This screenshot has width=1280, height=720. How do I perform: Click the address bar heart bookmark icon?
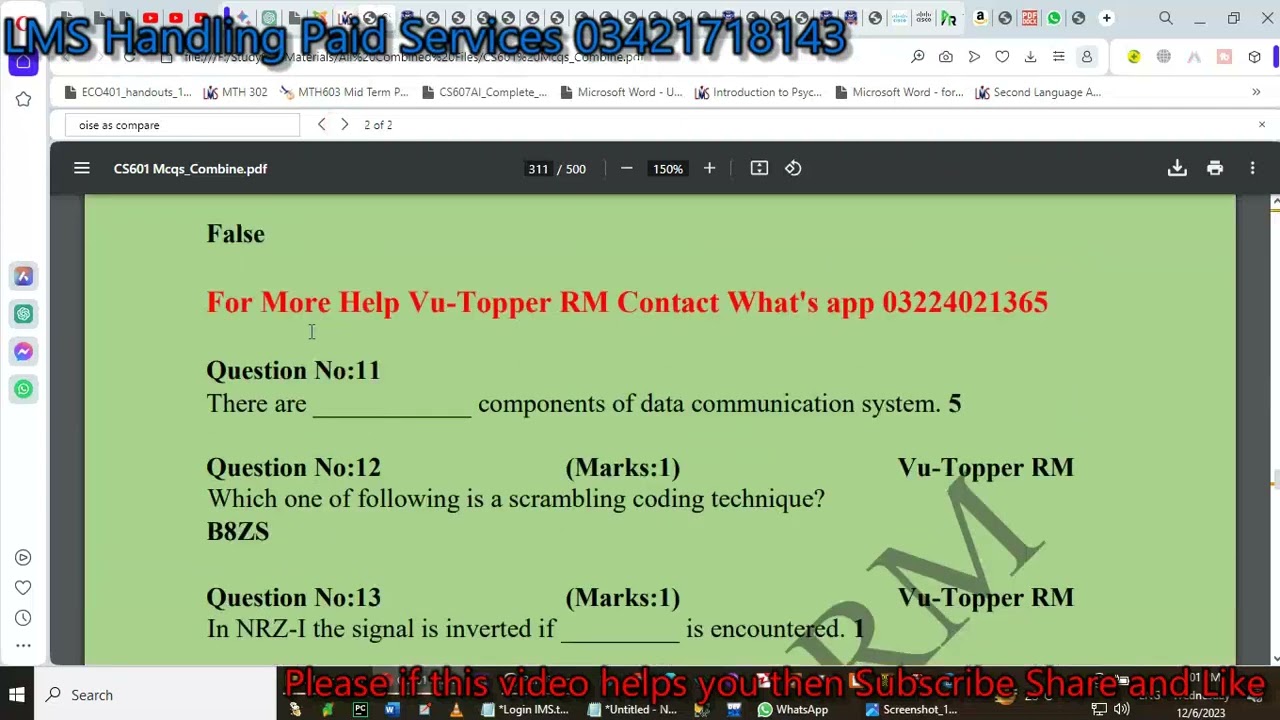pos(1002,57)
